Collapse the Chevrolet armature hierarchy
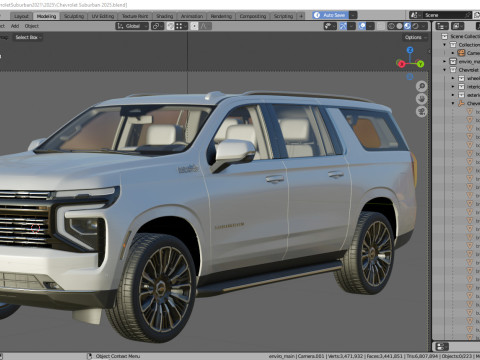Screen dimensions: 480x360 pos(453,103)
